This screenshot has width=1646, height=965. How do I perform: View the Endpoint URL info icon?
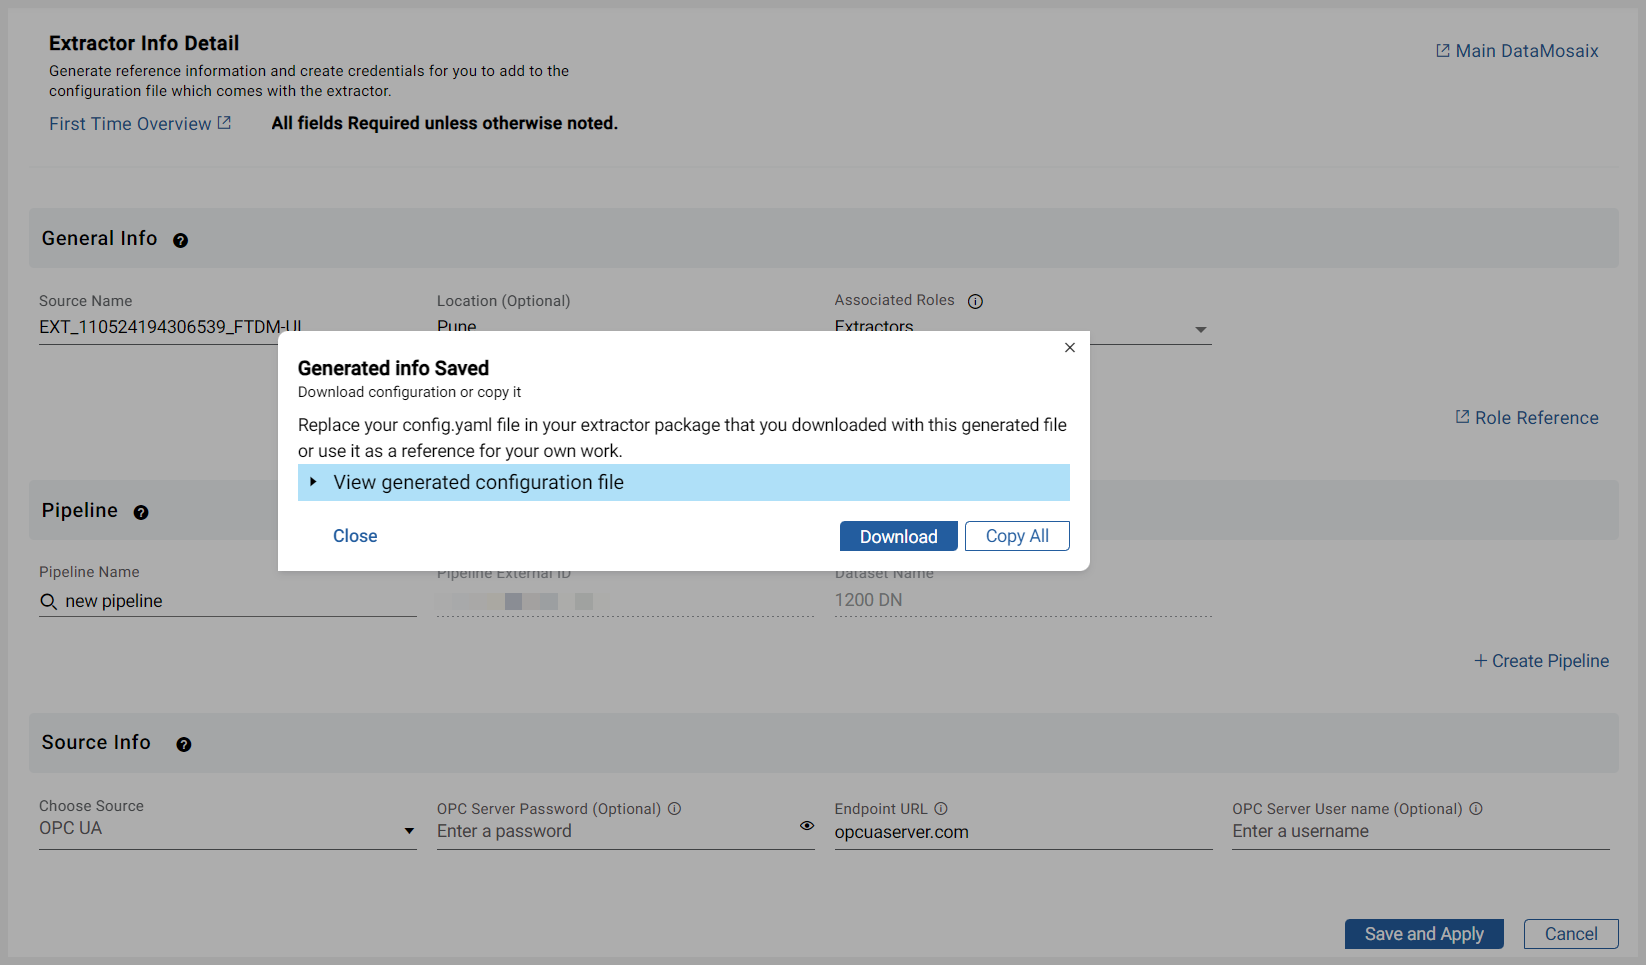click(940, 808)
